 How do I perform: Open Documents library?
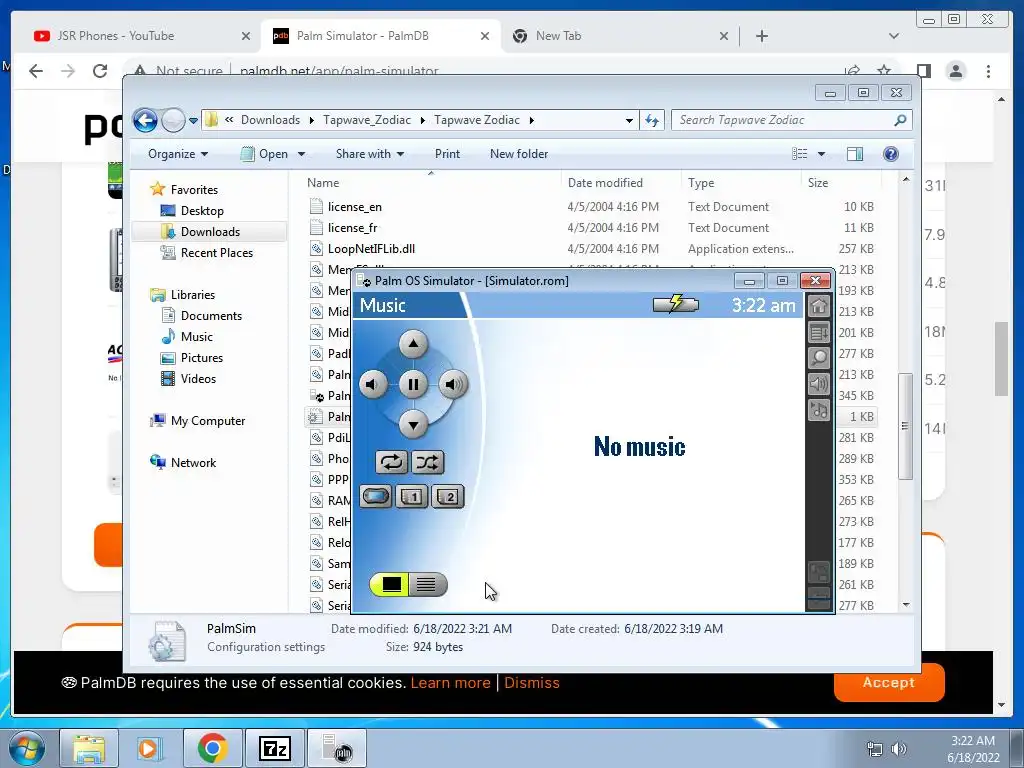[211, 316]
